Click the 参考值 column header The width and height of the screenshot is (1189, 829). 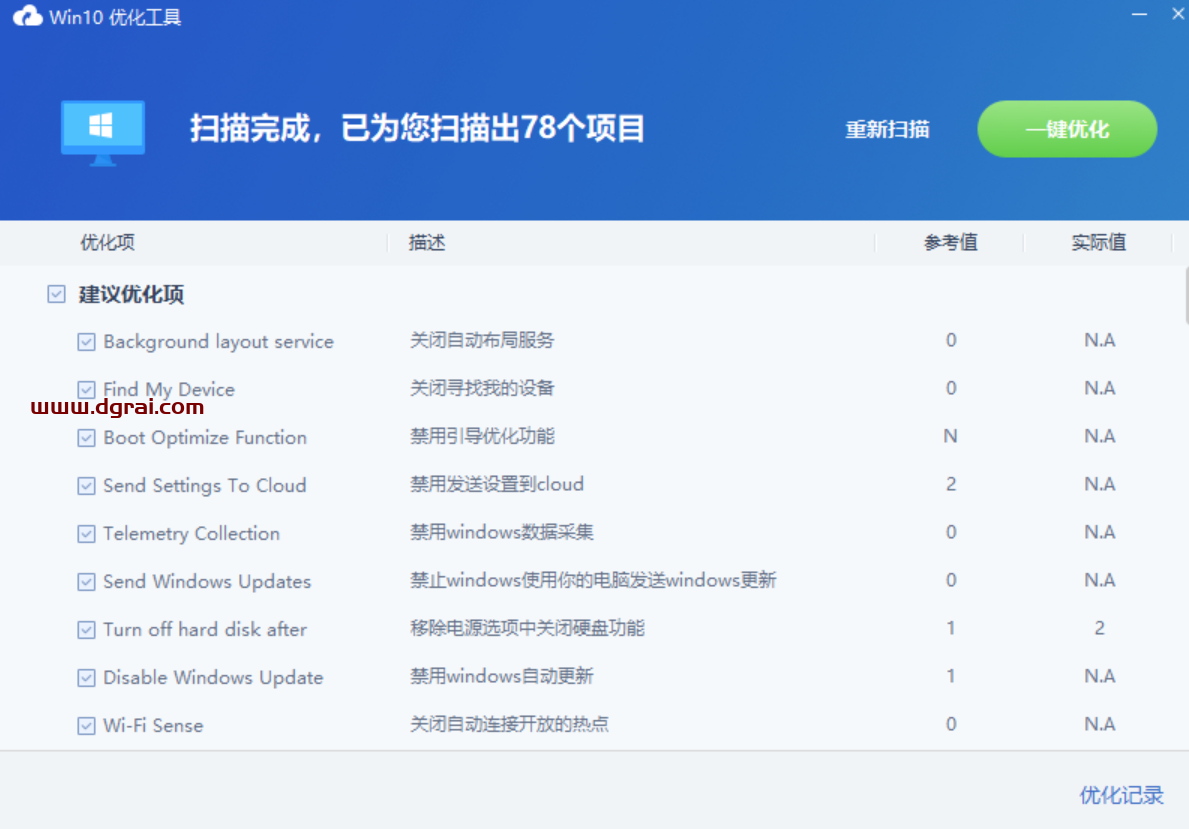(950, 242)
